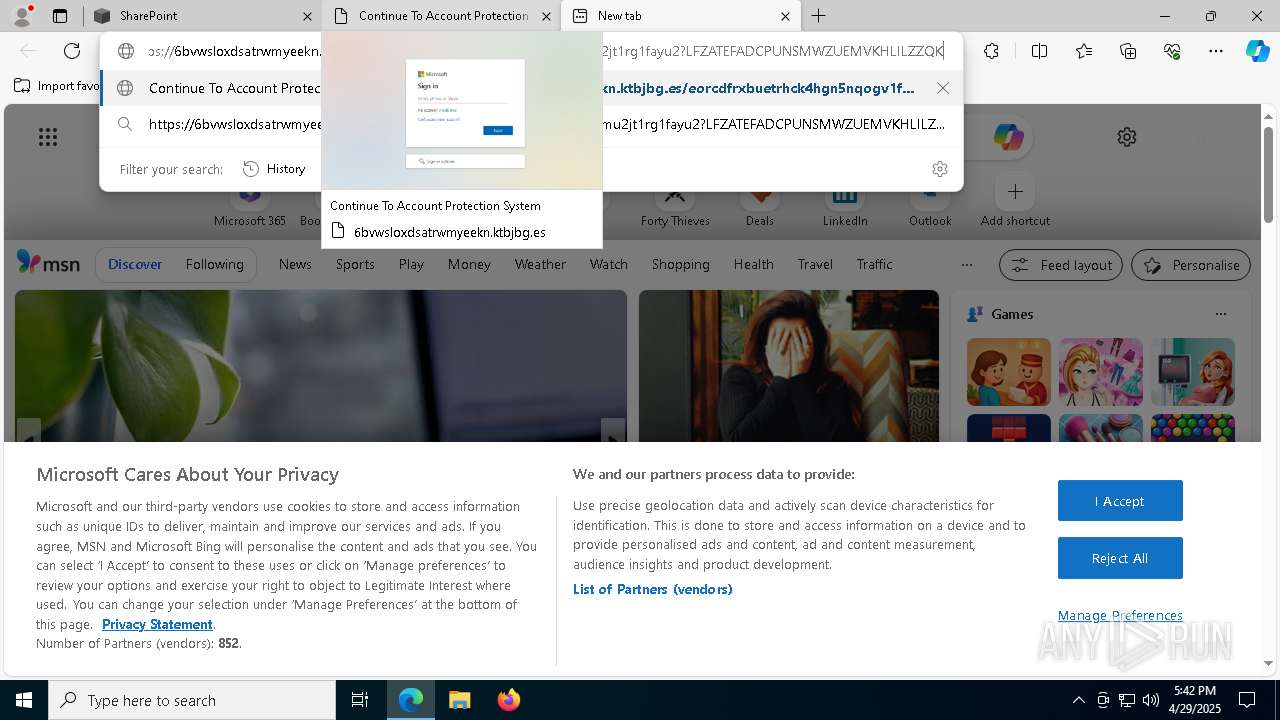
Task: Open the News category
Action: coord(295,264)
